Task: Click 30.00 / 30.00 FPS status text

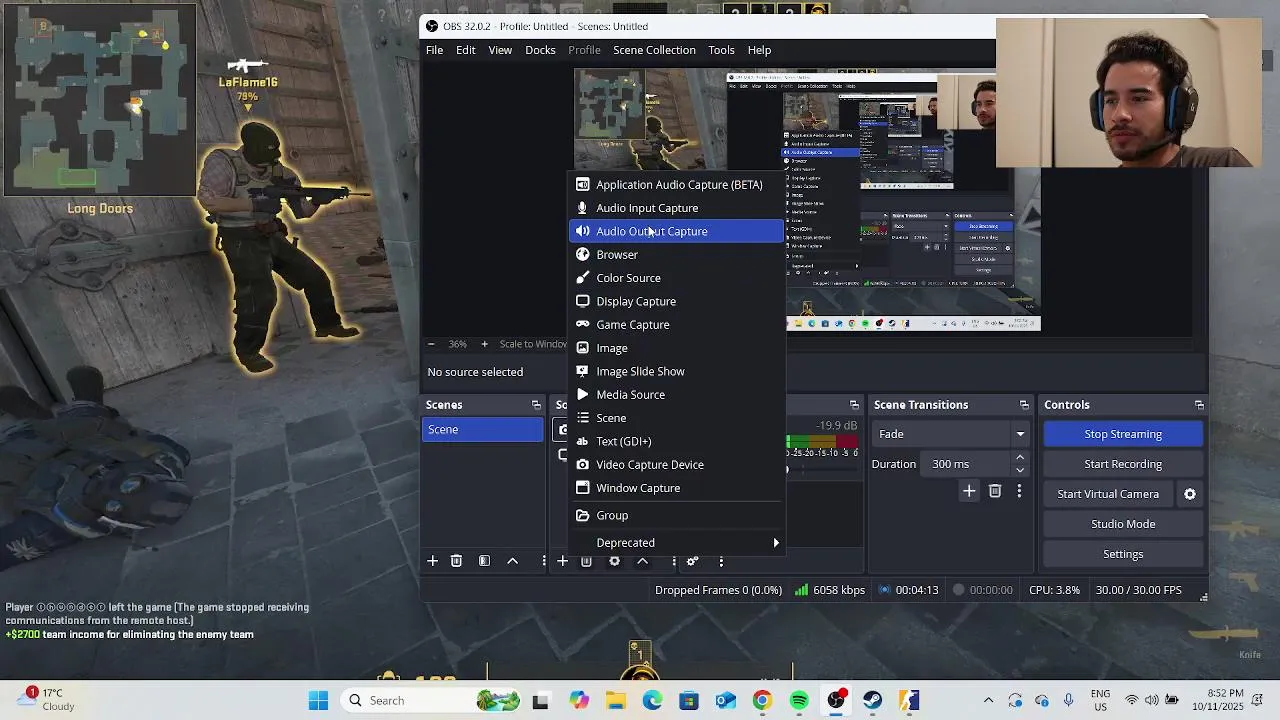Action: [x=1138, y=590]
